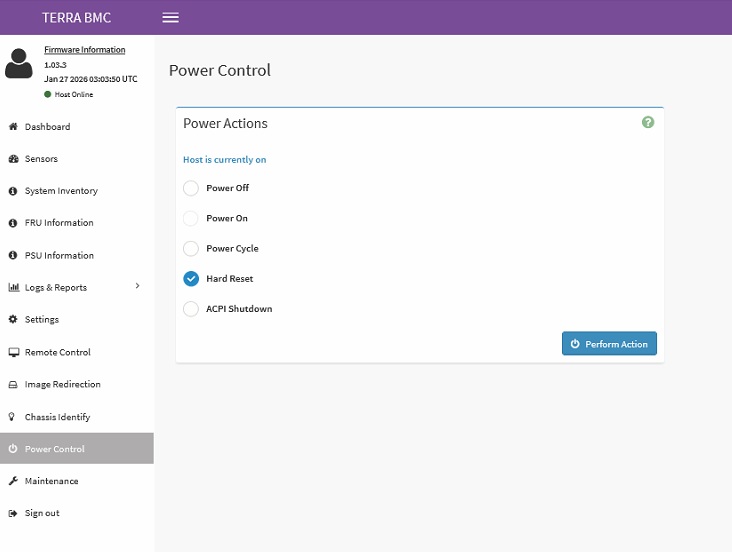
Task: Open the Firmware Information link
Action: 84,50
